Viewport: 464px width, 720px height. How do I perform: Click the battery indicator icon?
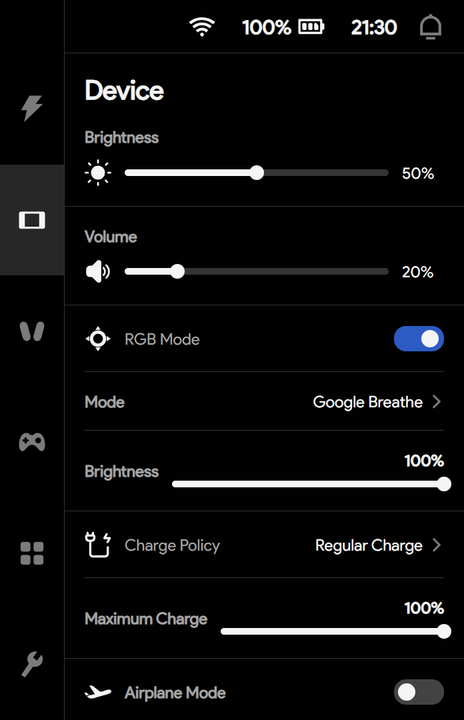(x=311, y=27)
